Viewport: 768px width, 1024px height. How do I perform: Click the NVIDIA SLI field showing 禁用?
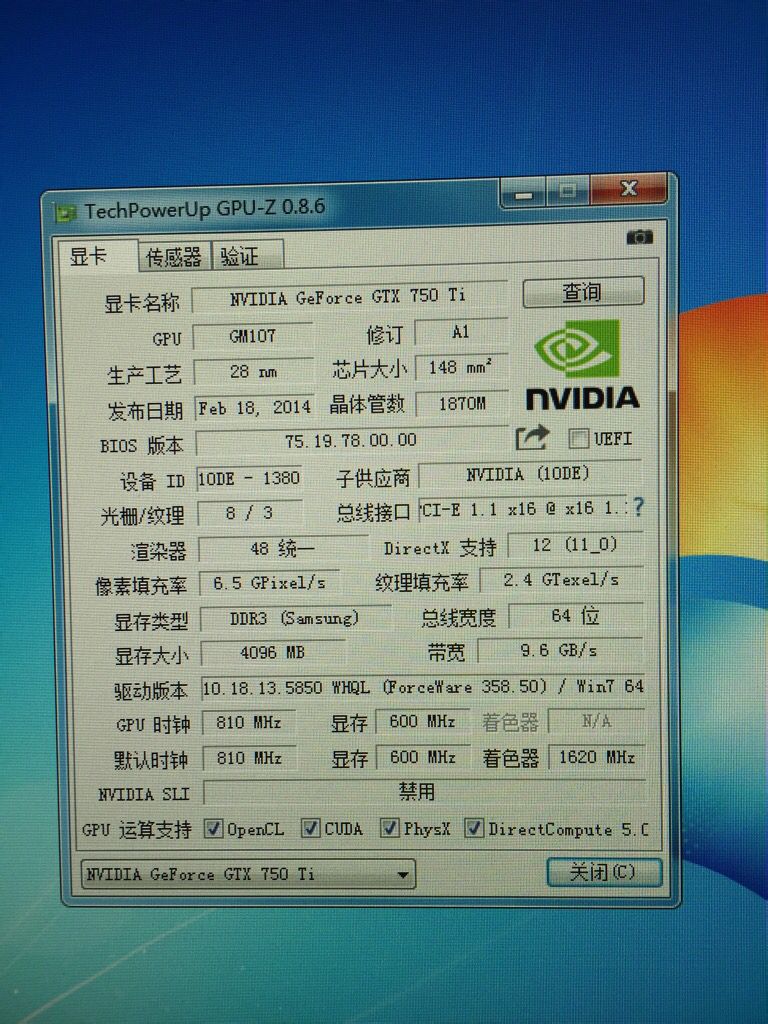point(425,793)
